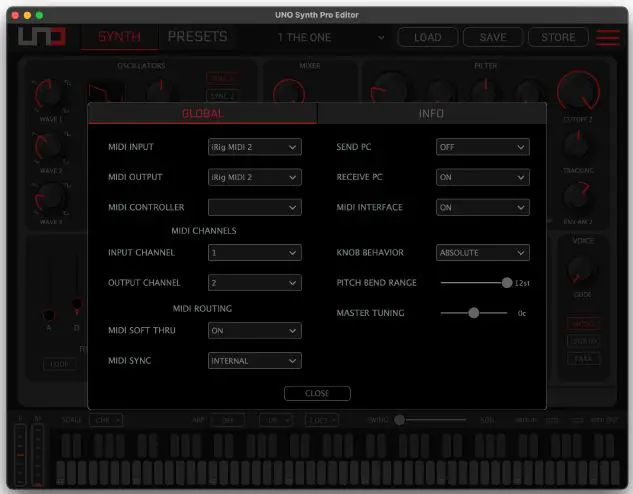Click the pitch wheel labeled P

pyautogui.click(x=20, y=455)
